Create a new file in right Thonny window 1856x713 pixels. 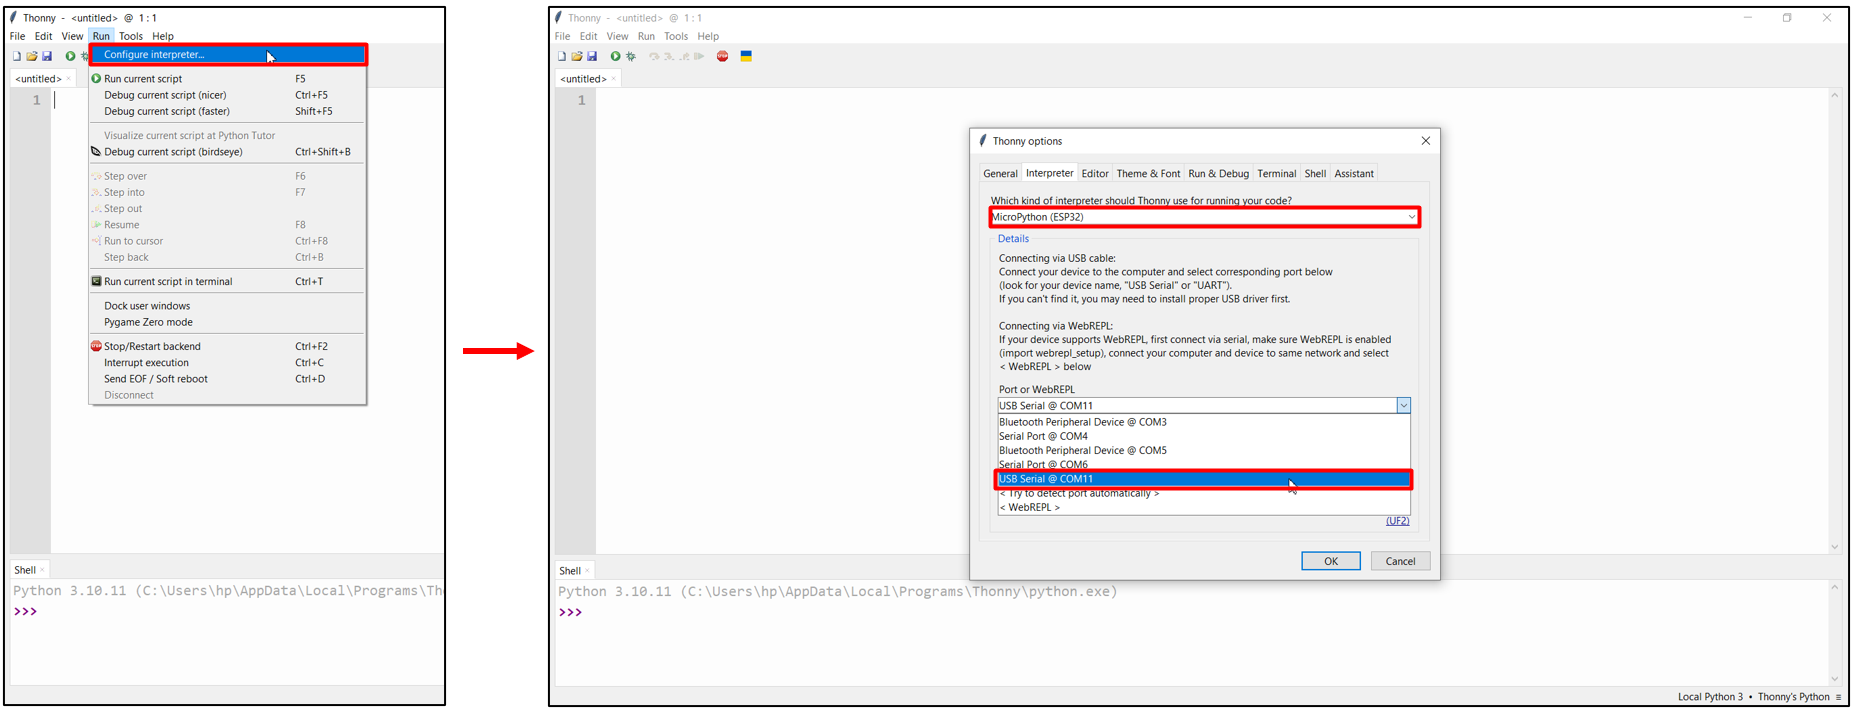[562, 56]
